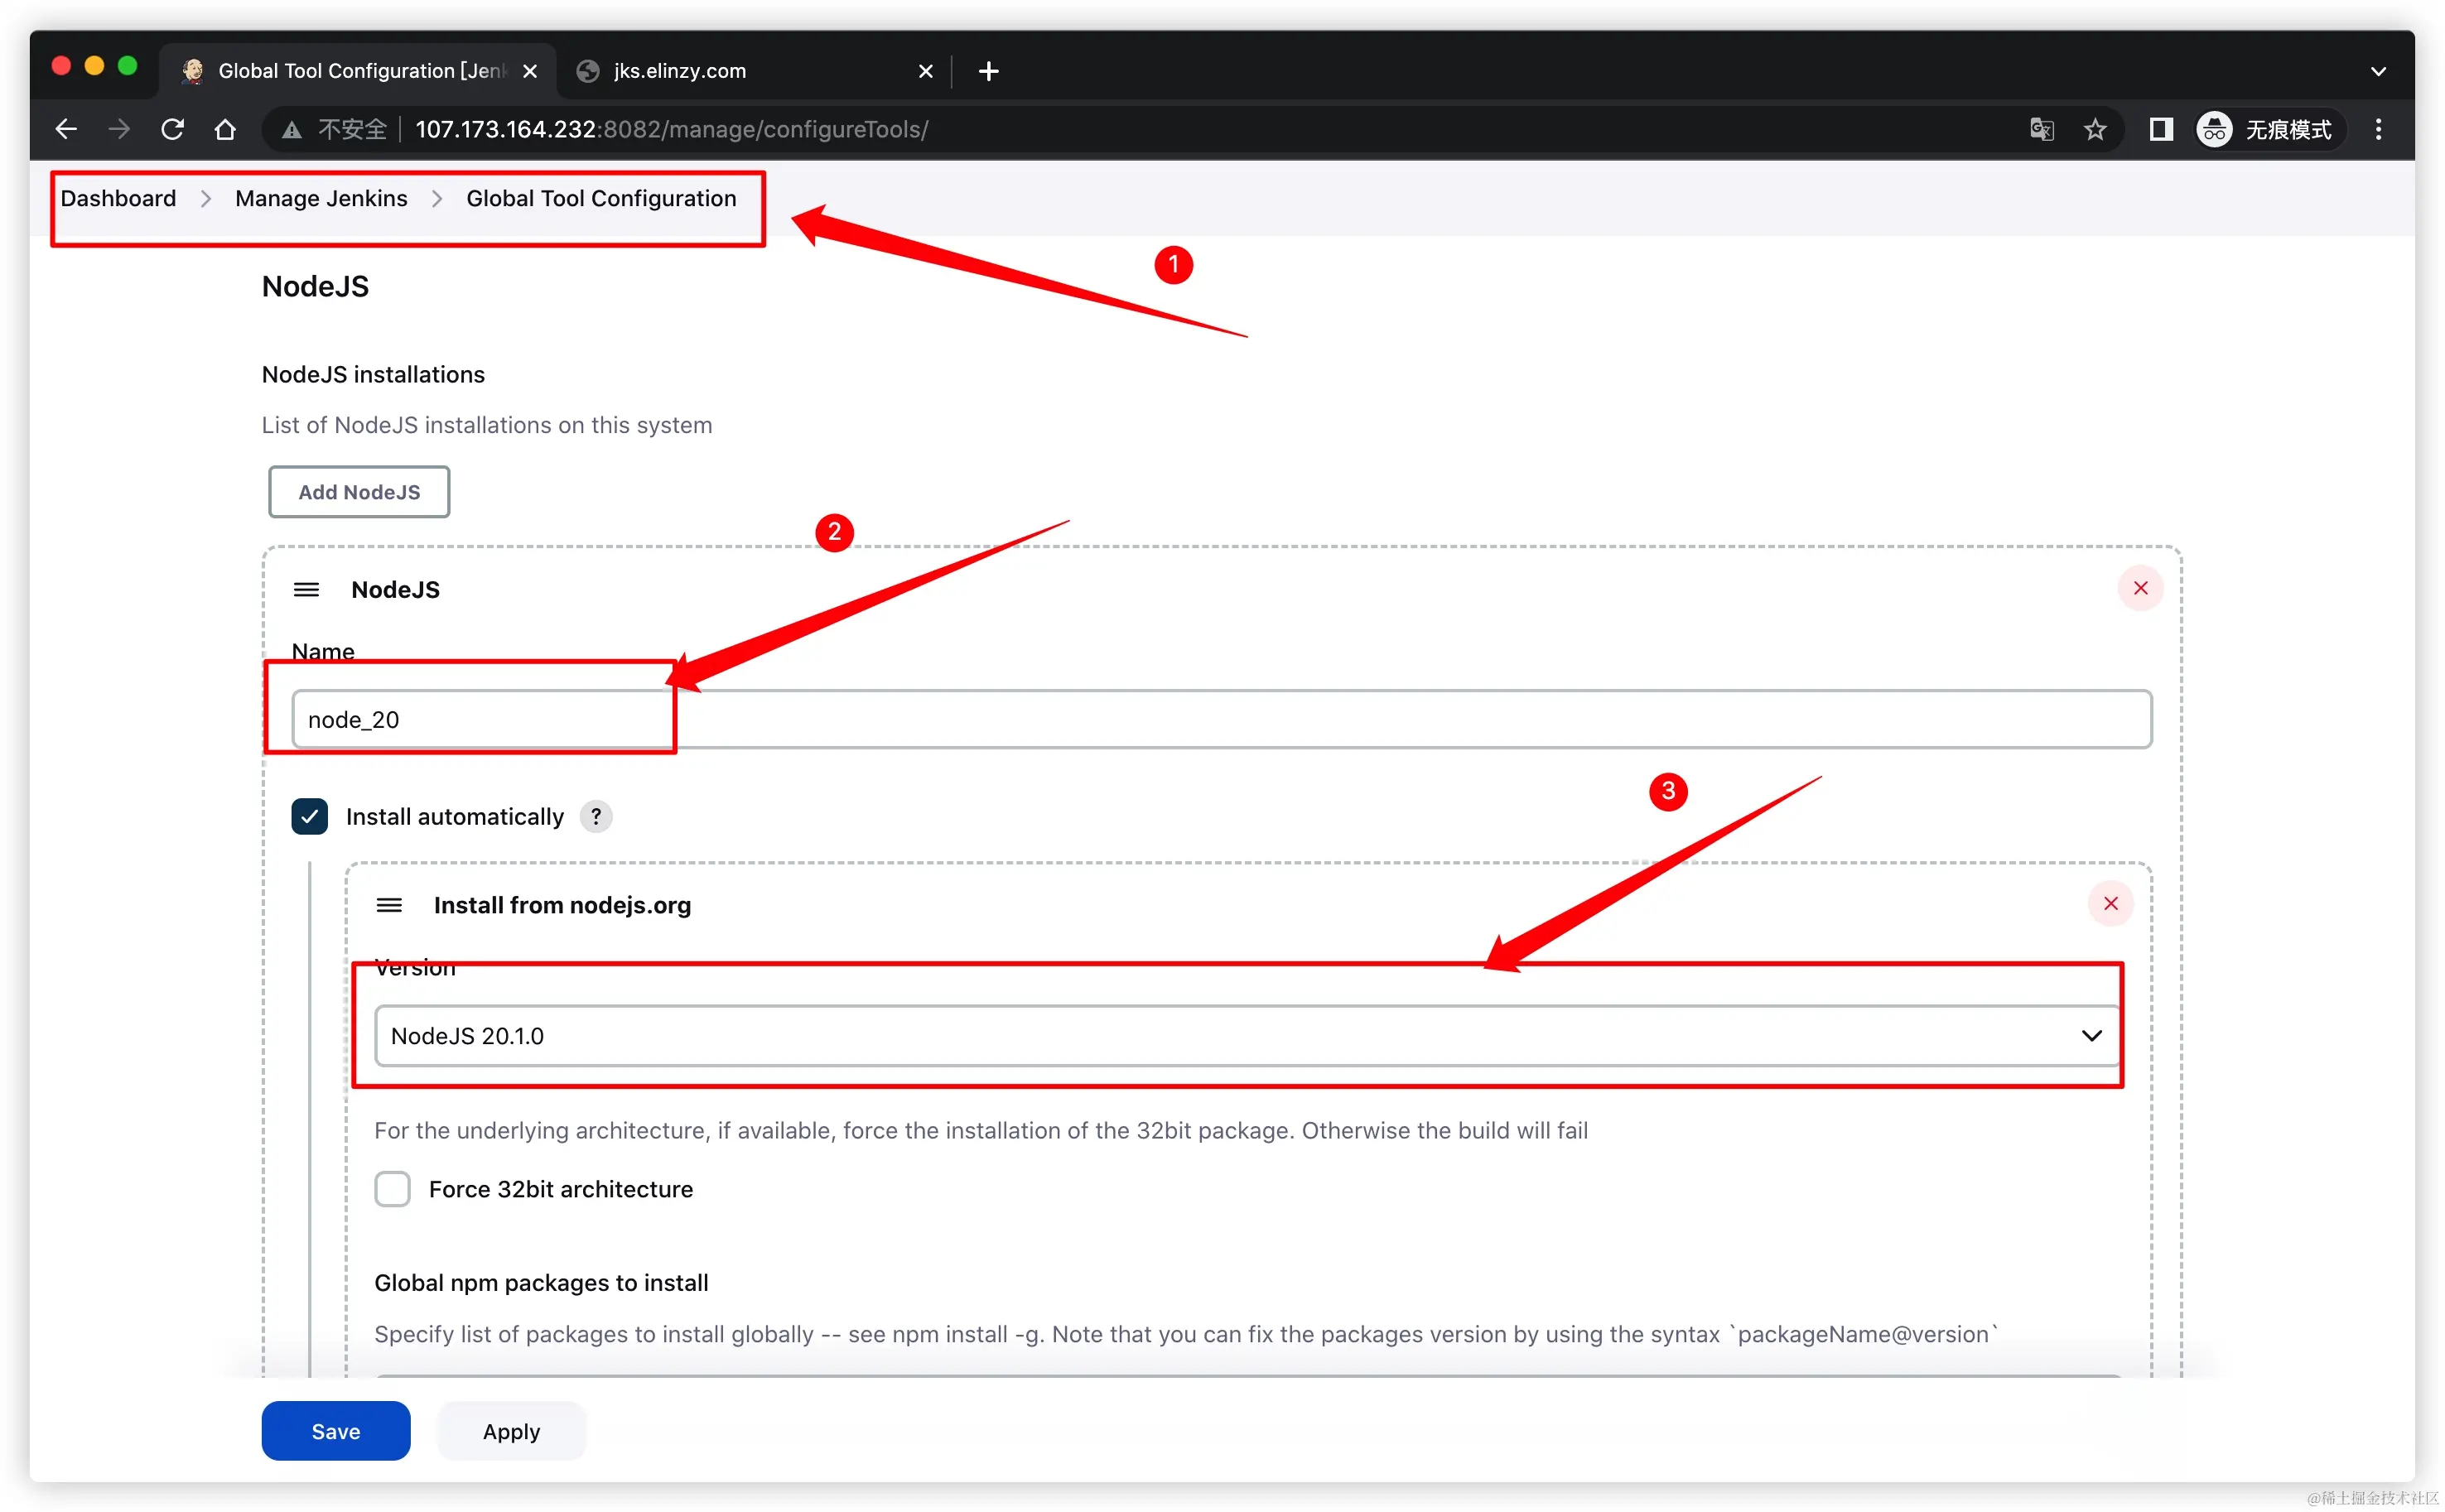Image resolution: width=2445 pixels, height=1512 pixels.
Task: Click the browser forward arrow
Action: coord(119,129)
